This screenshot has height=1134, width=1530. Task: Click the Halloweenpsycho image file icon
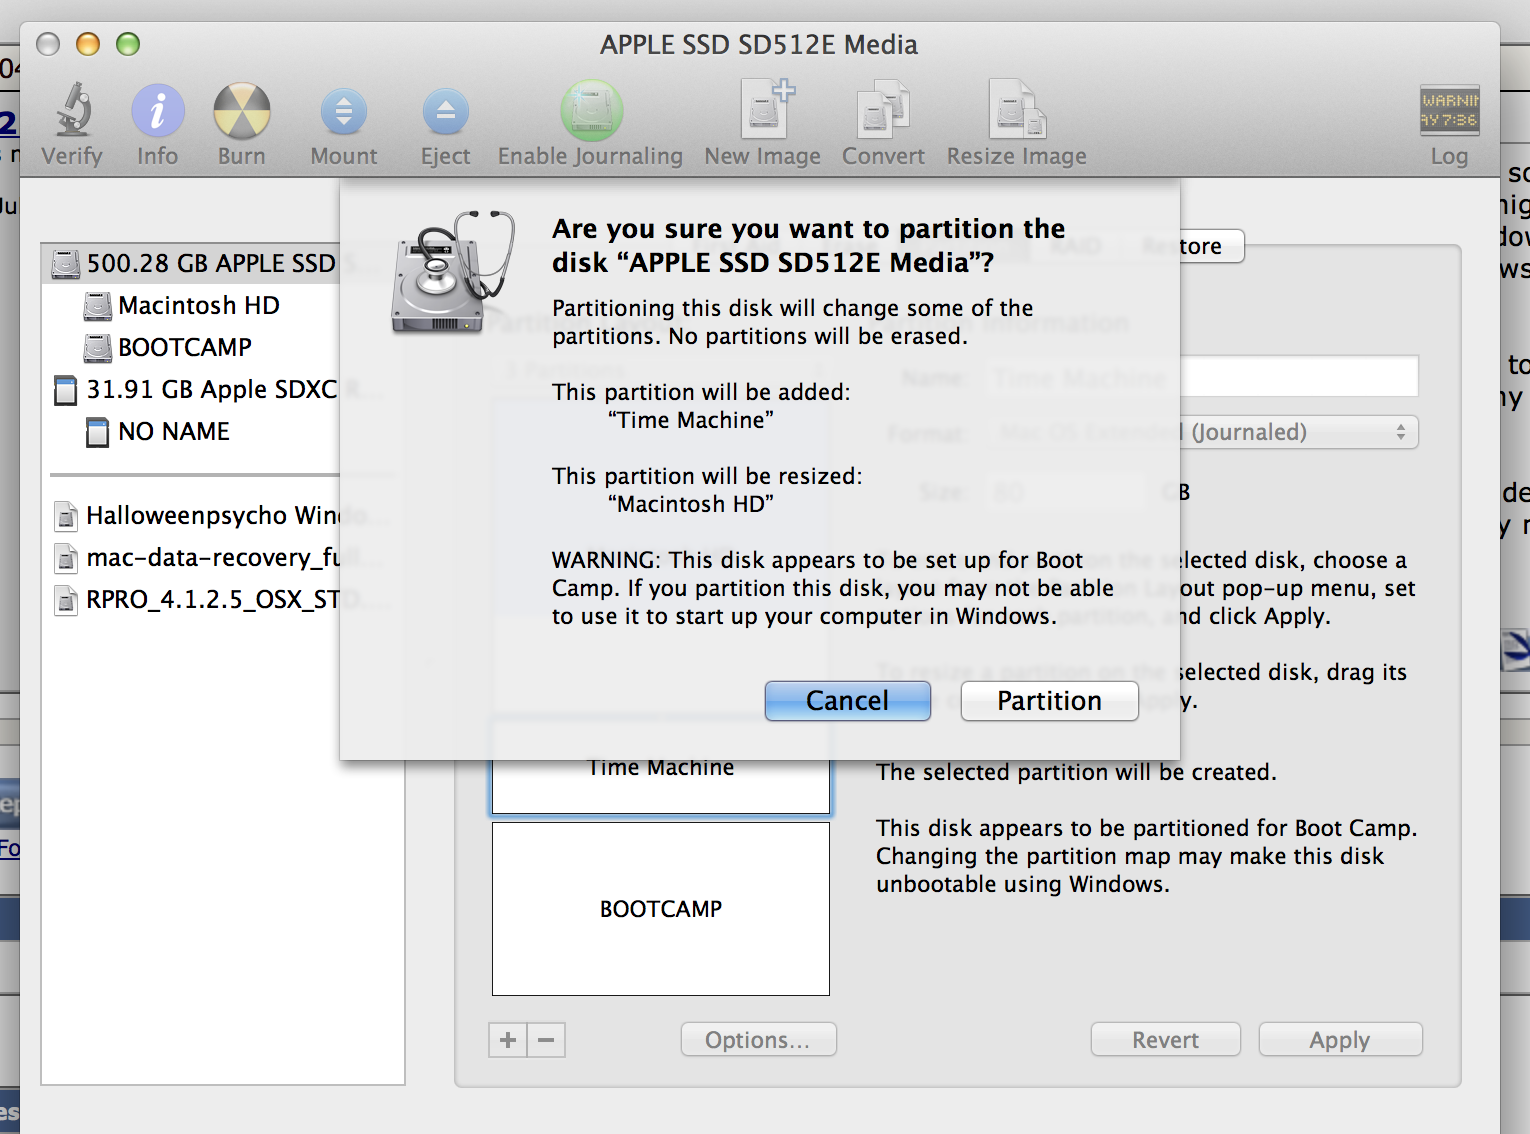coord(66,516)
